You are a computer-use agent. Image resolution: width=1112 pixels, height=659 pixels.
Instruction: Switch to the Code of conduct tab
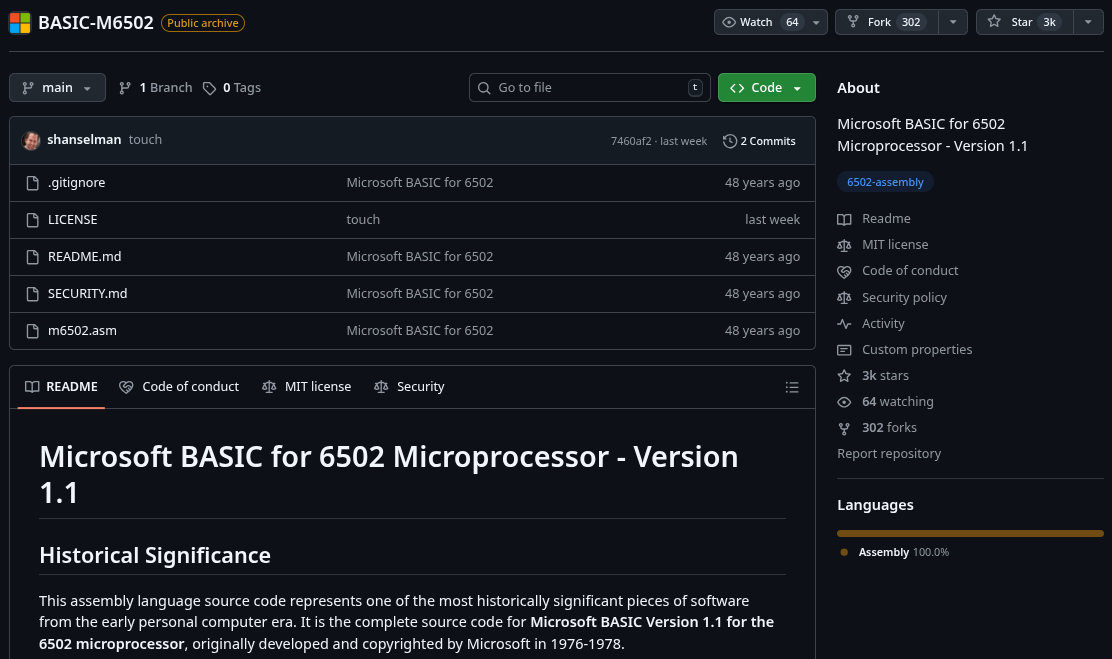179,386
